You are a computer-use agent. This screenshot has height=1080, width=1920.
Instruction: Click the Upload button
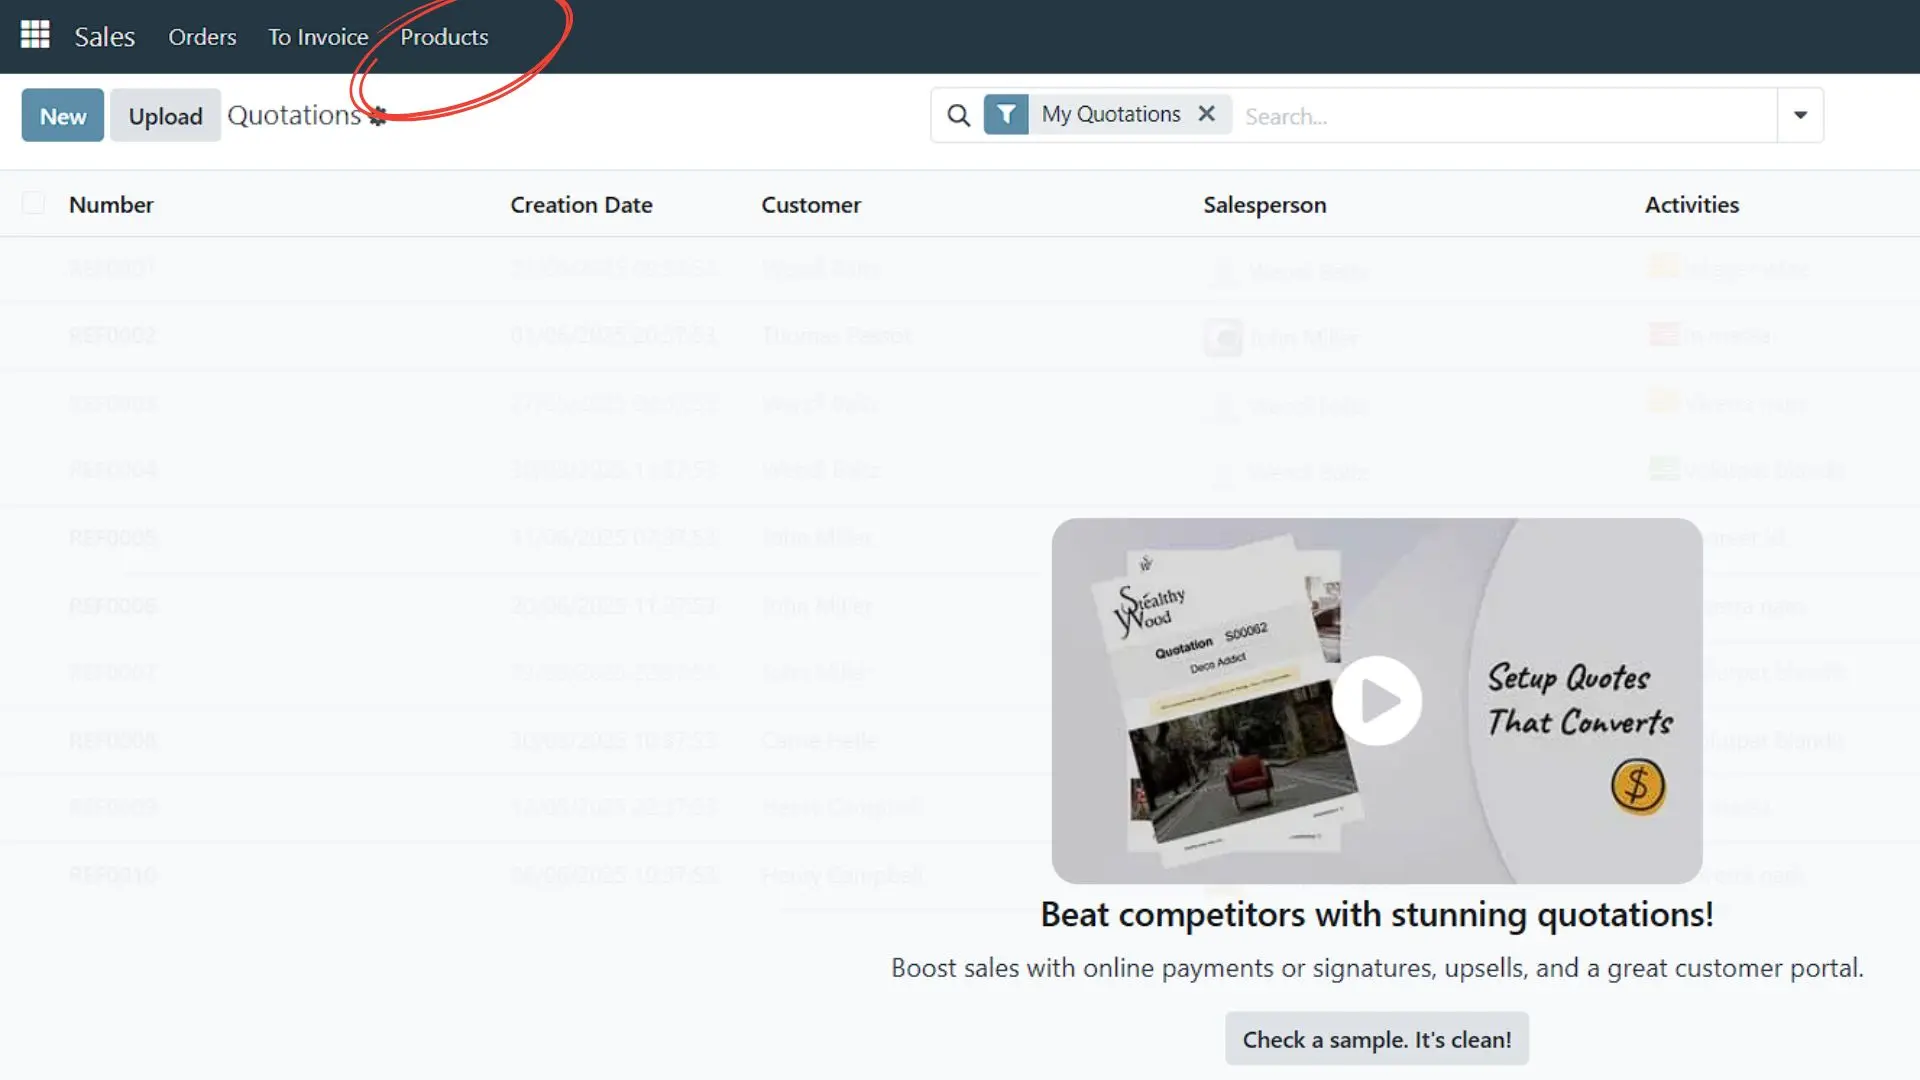[x=165, y=116]
